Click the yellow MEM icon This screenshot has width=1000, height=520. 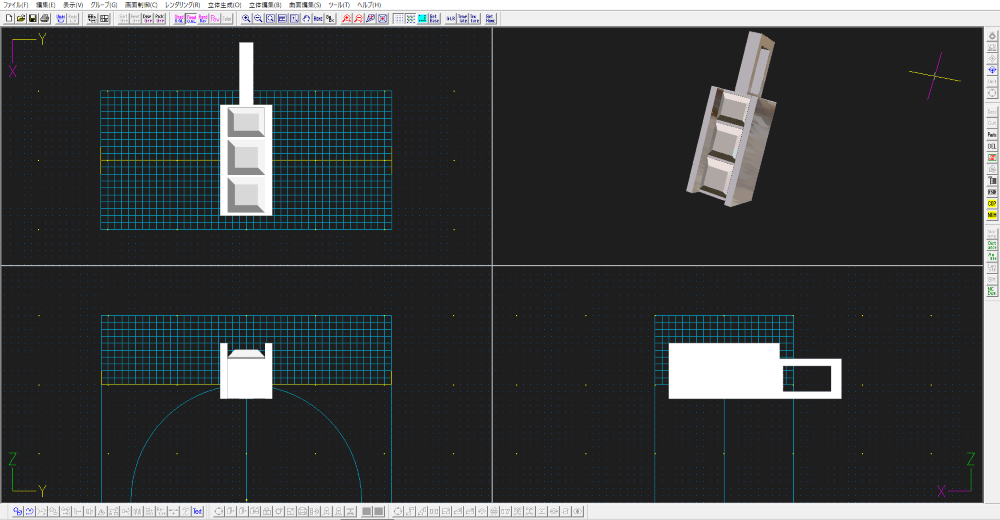pos(991,215)
